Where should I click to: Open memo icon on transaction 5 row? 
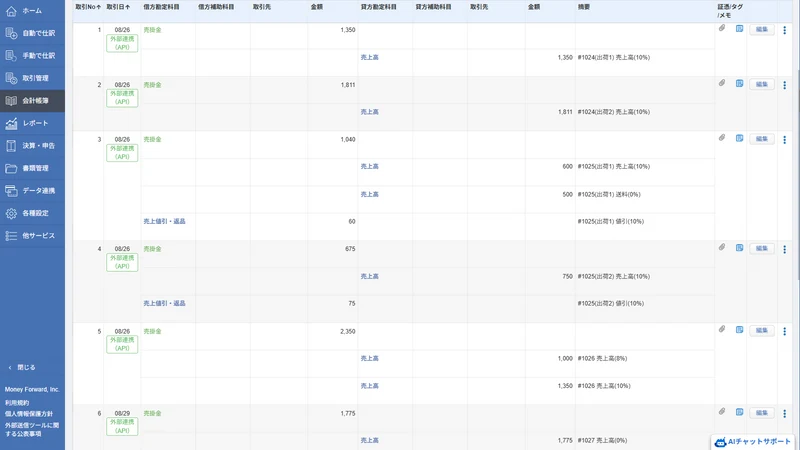coord(739,330)
